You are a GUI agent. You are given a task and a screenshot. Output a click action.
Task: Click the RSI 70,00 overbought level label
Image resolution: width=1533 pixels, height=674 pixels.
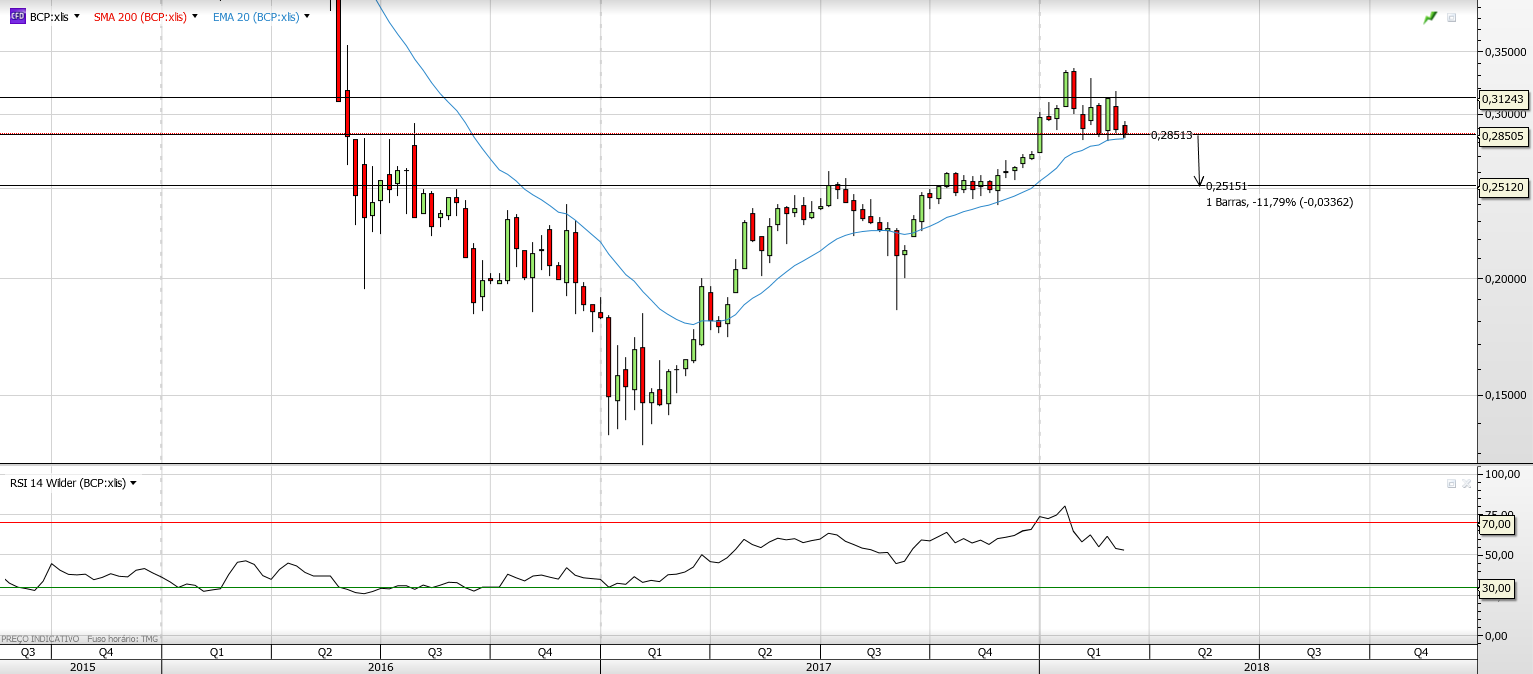(1495, 523)
